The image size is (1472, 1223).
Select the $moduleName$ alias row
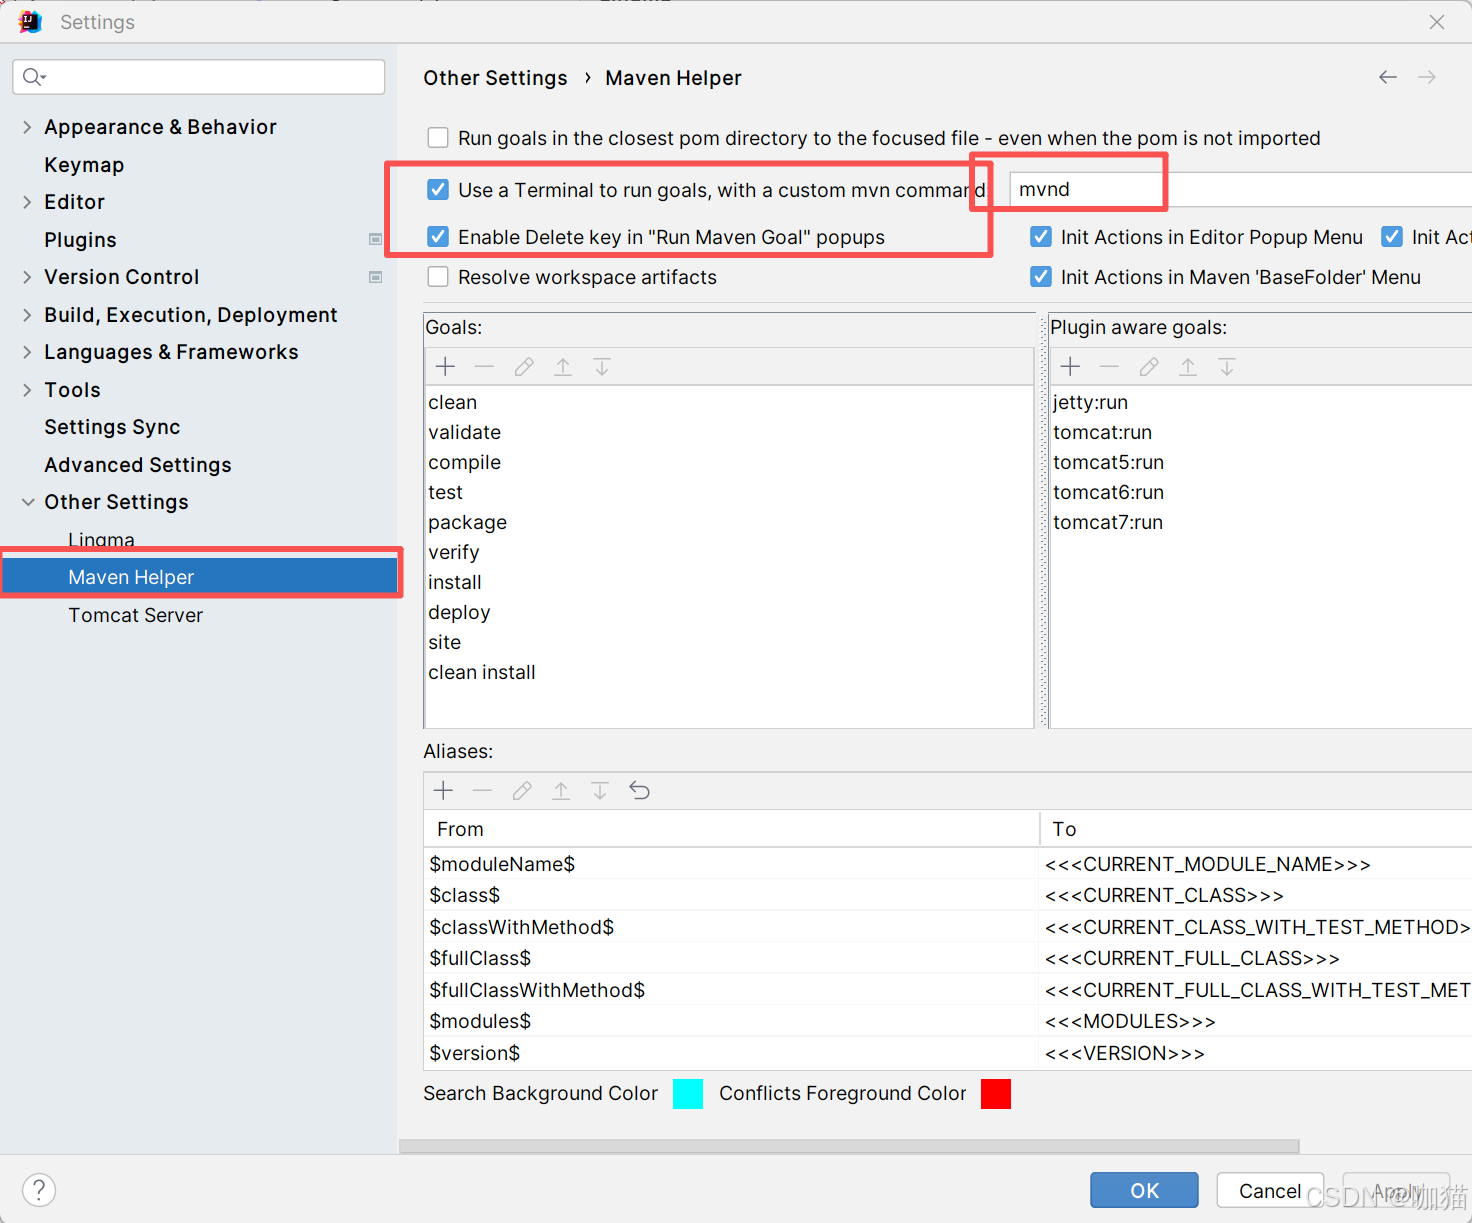[948, 864]
